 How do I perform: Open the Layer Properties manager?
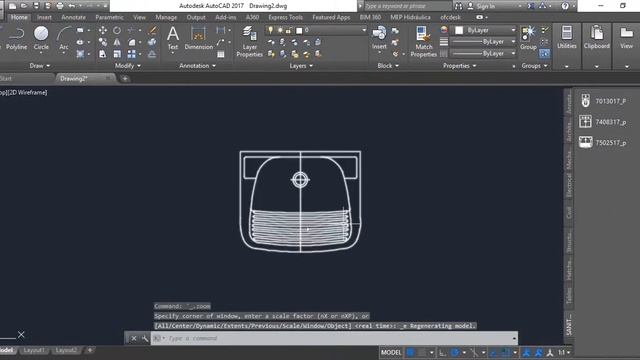(249, 42)
